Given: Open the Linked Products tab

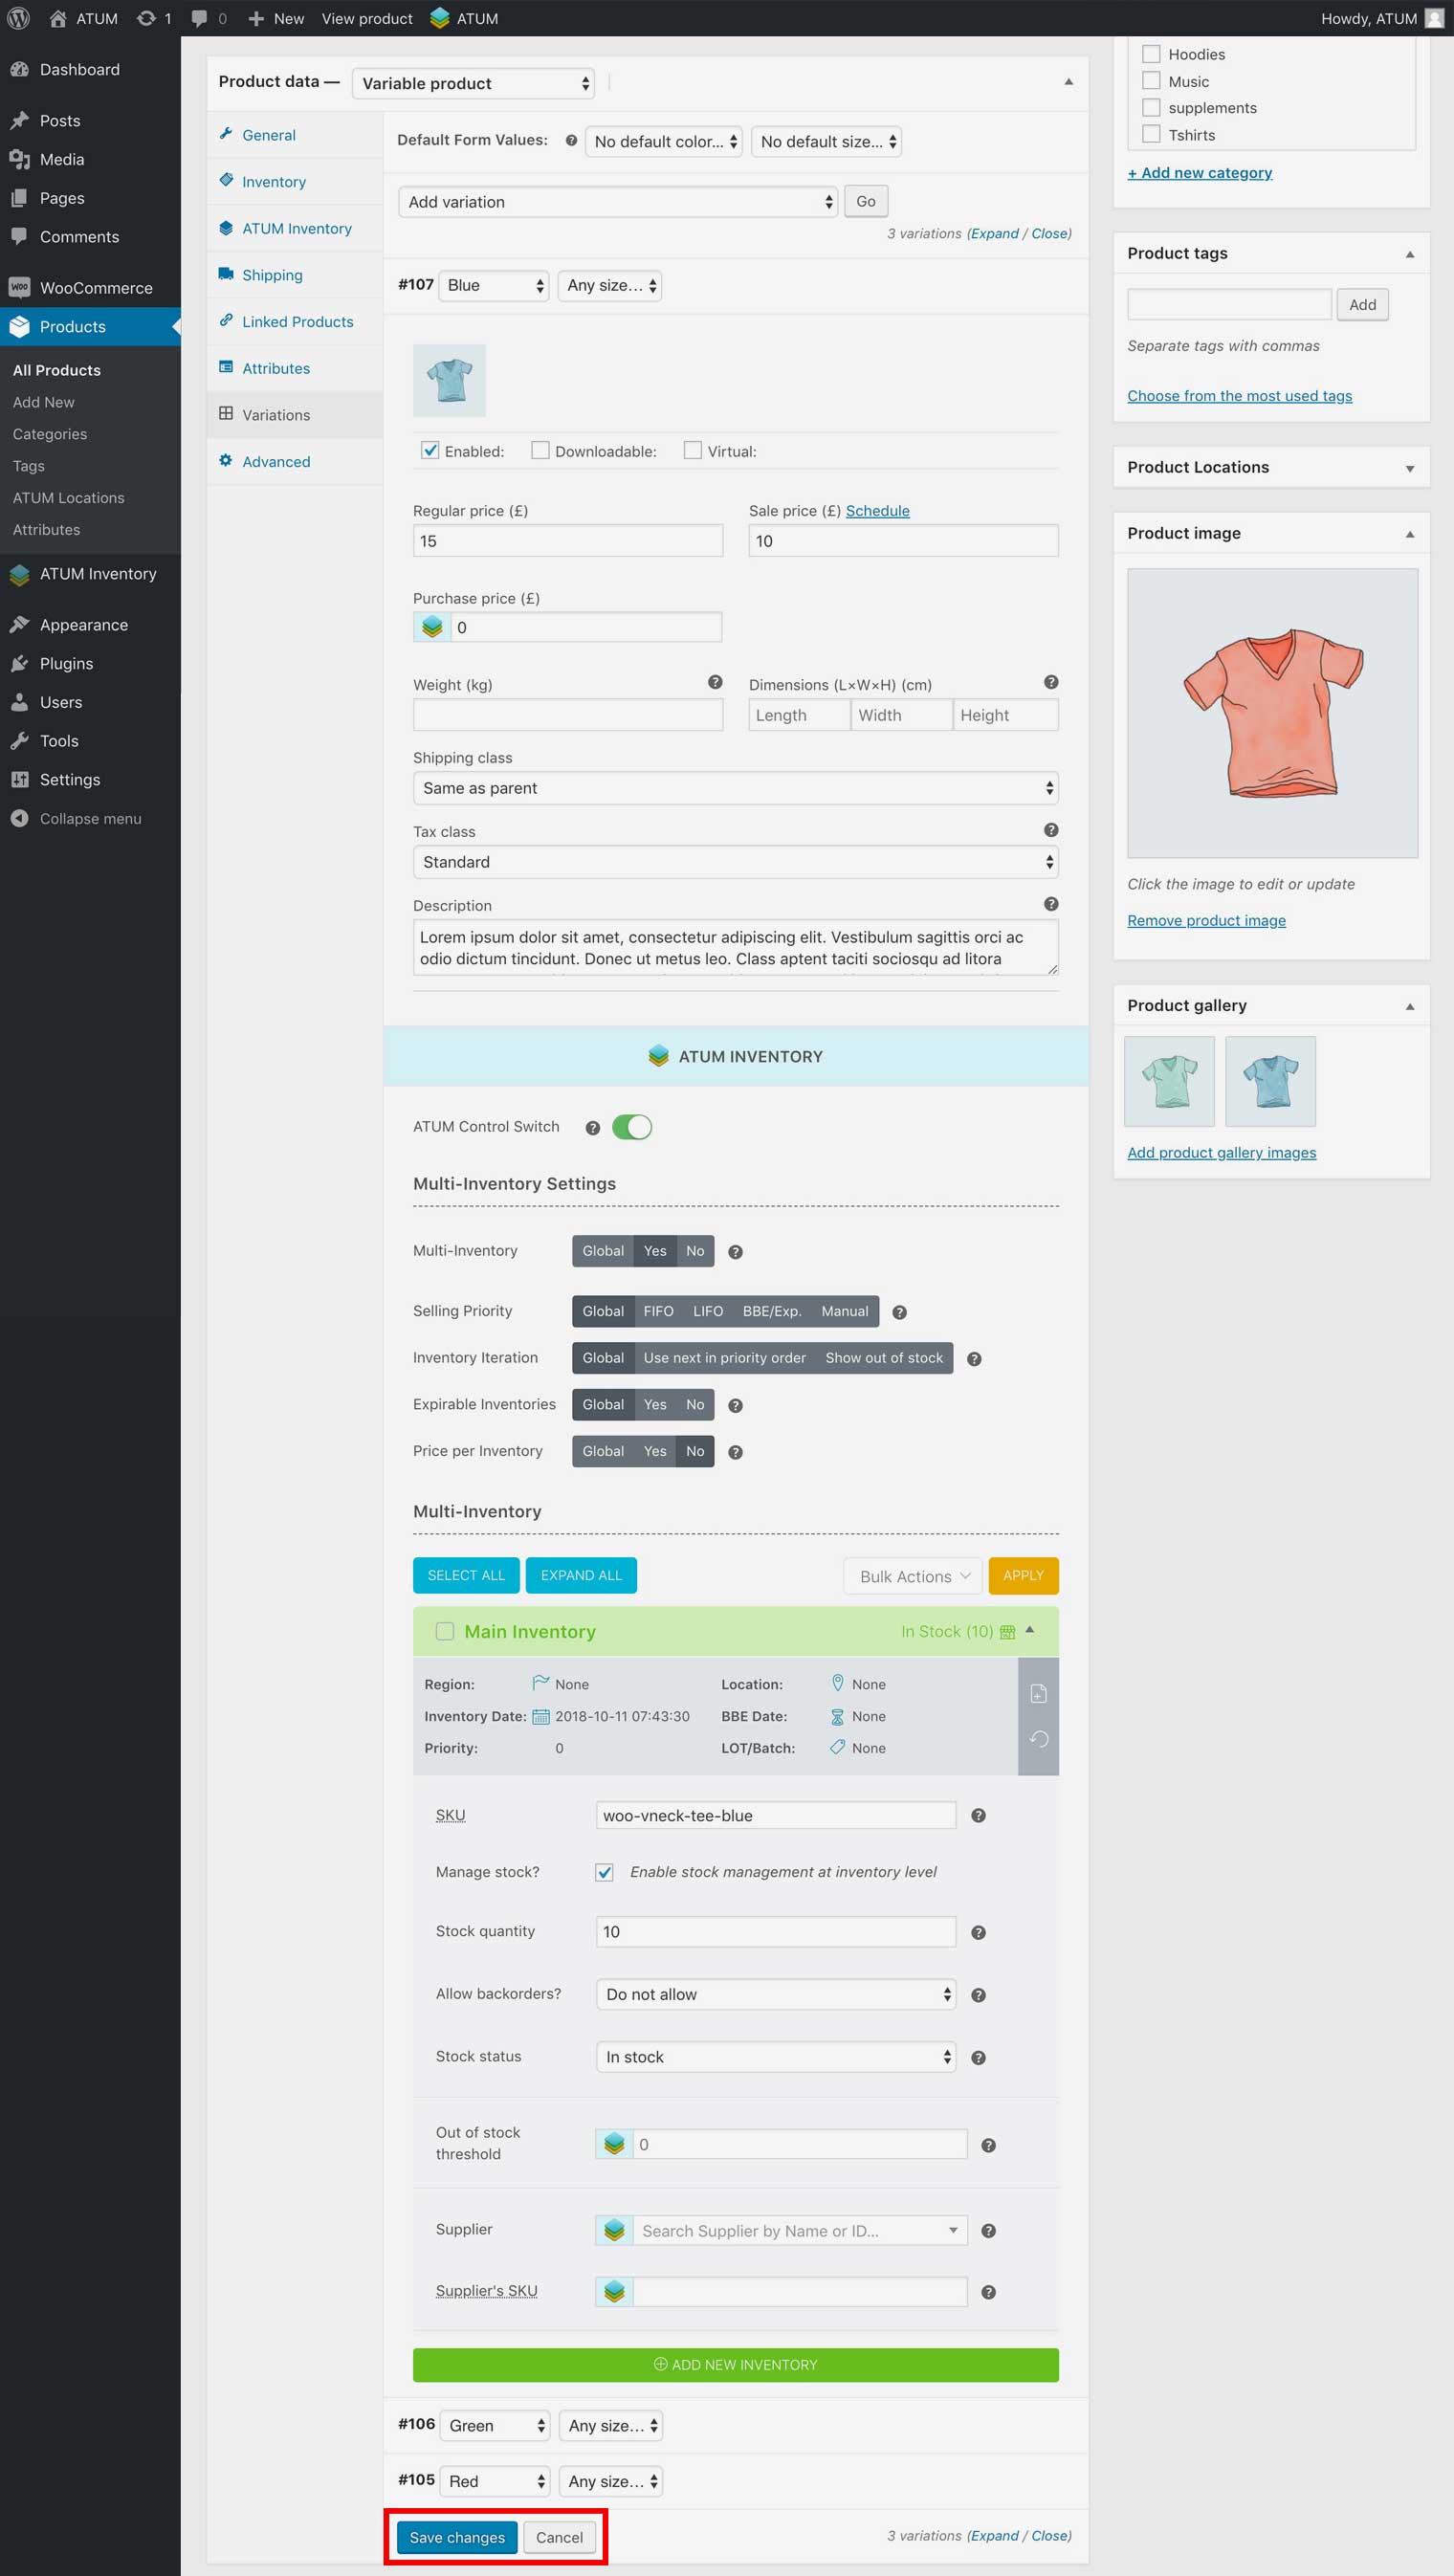Looking at the screenshot, I should point(297,321).
